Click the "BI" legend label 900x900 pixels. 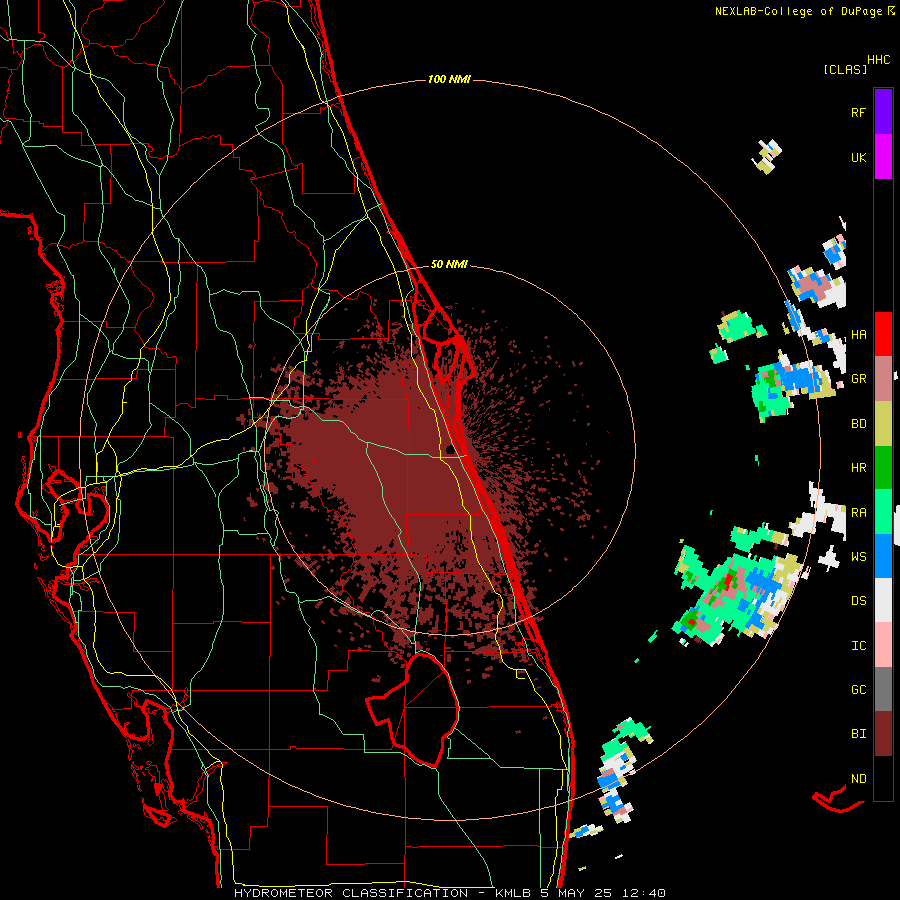click(x=858, y=734)
